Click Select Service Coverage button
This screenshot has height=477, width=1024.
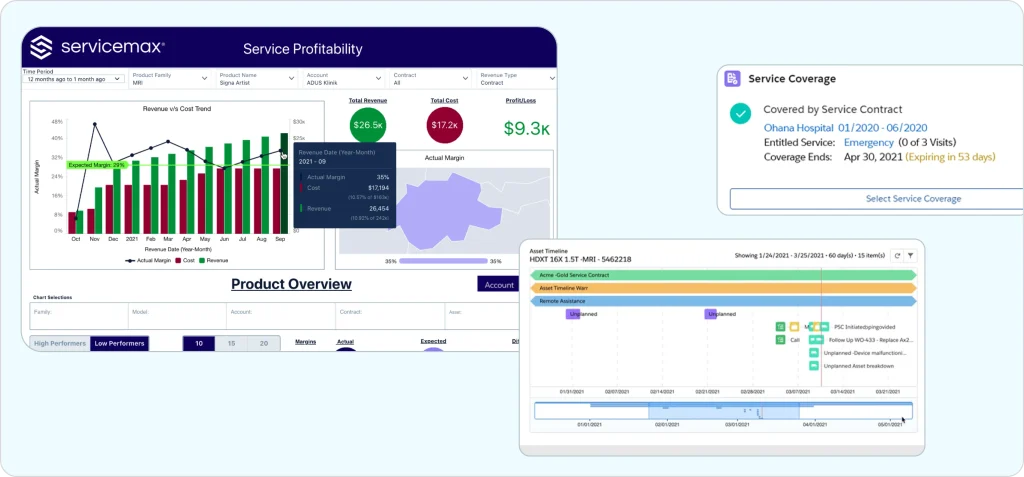coord(876,199)
